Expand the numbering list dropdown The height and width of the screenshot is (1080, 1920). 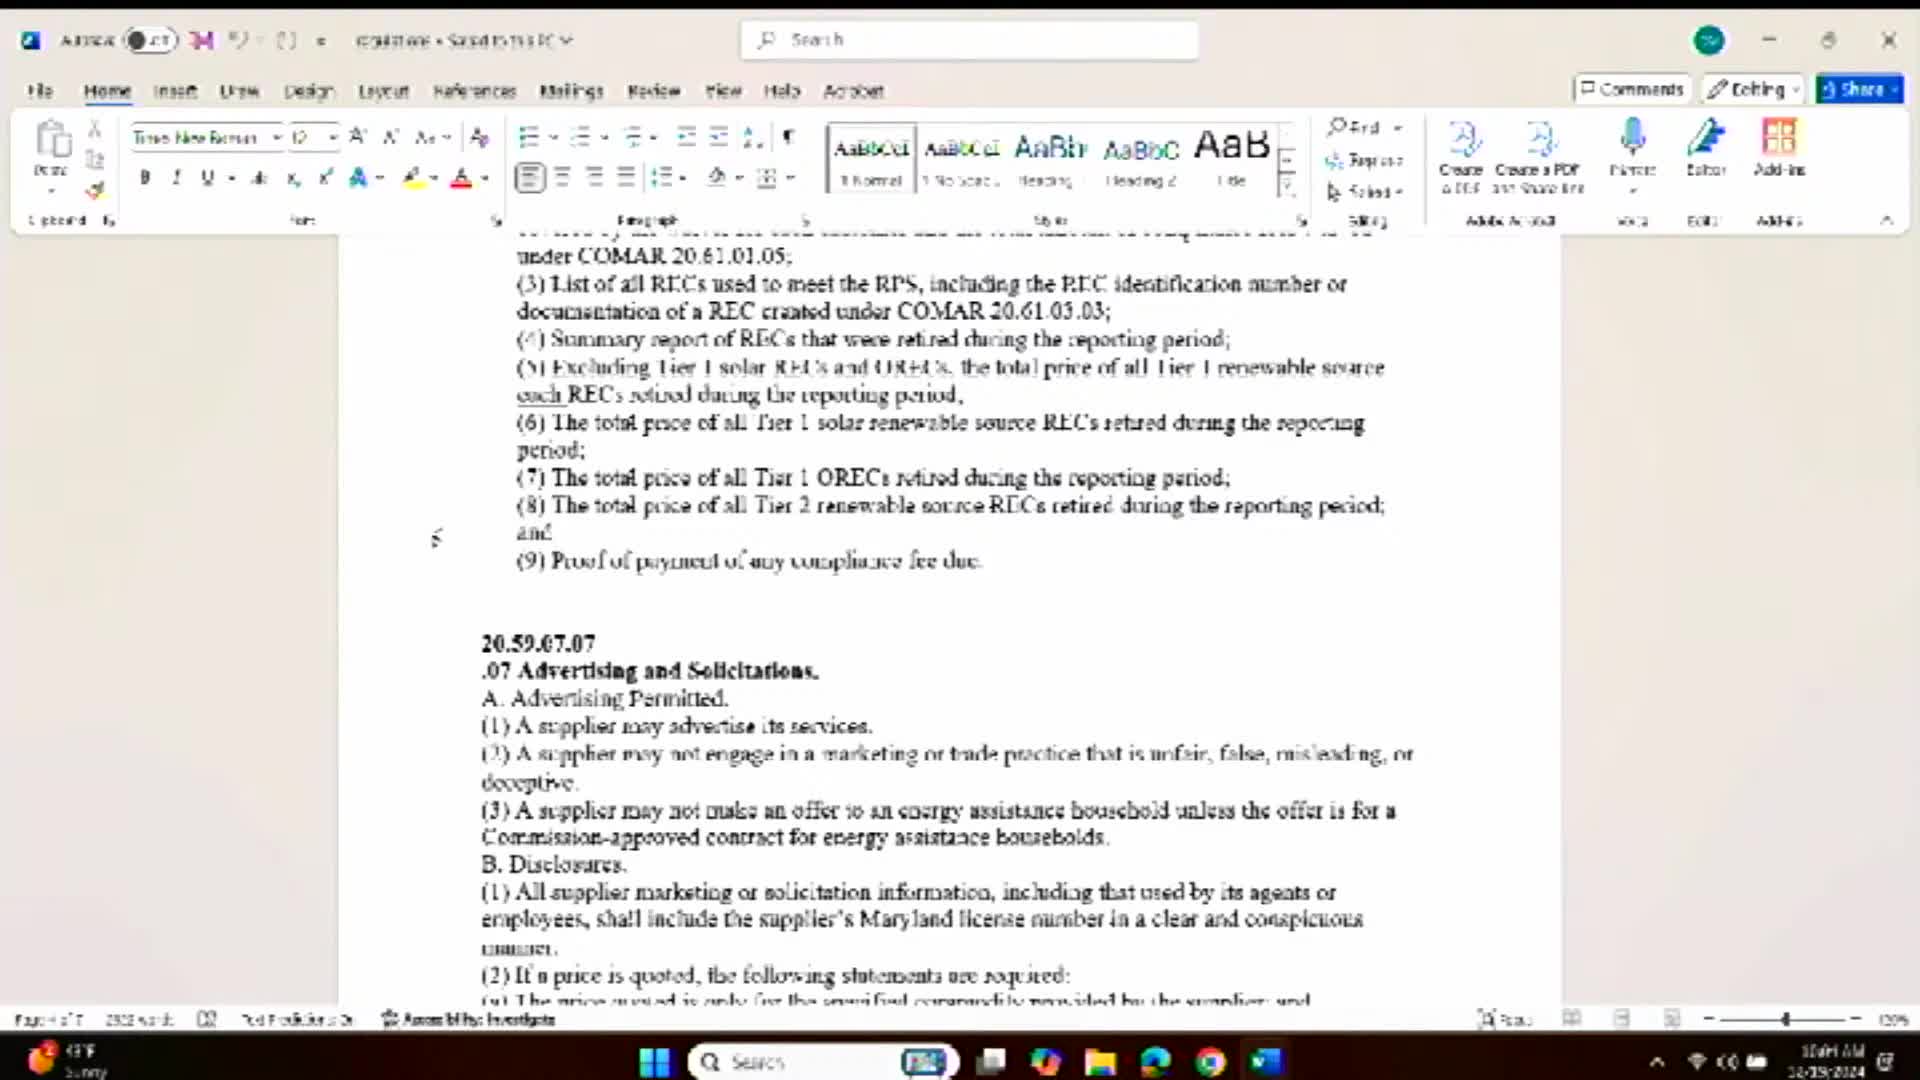click(604, 137)
